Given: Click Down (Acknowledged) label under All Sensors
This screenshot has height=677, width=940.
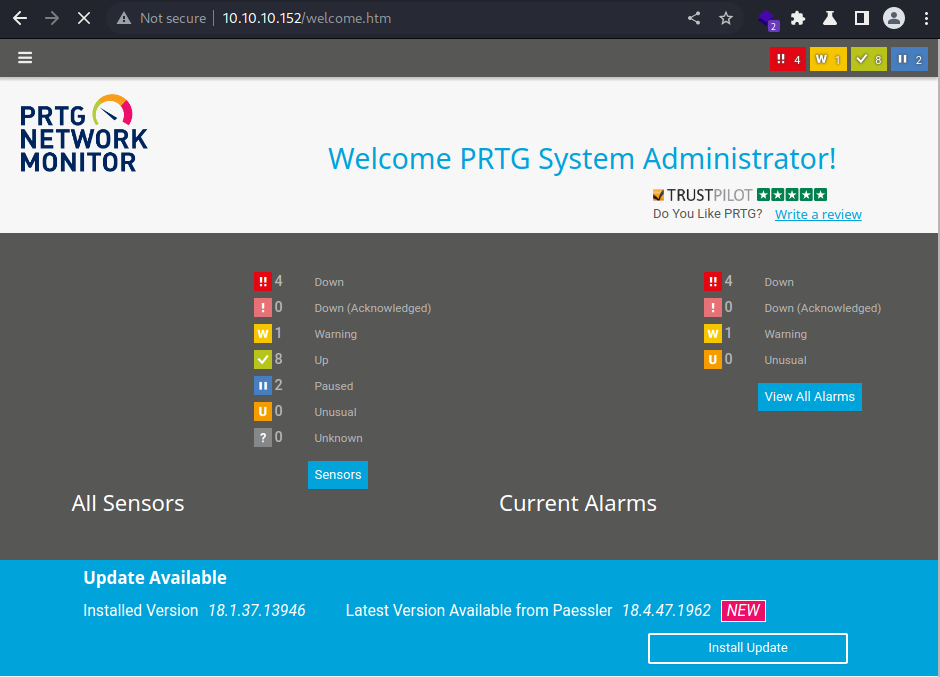Looking at the screenshot, I should (x=372, y=308).
